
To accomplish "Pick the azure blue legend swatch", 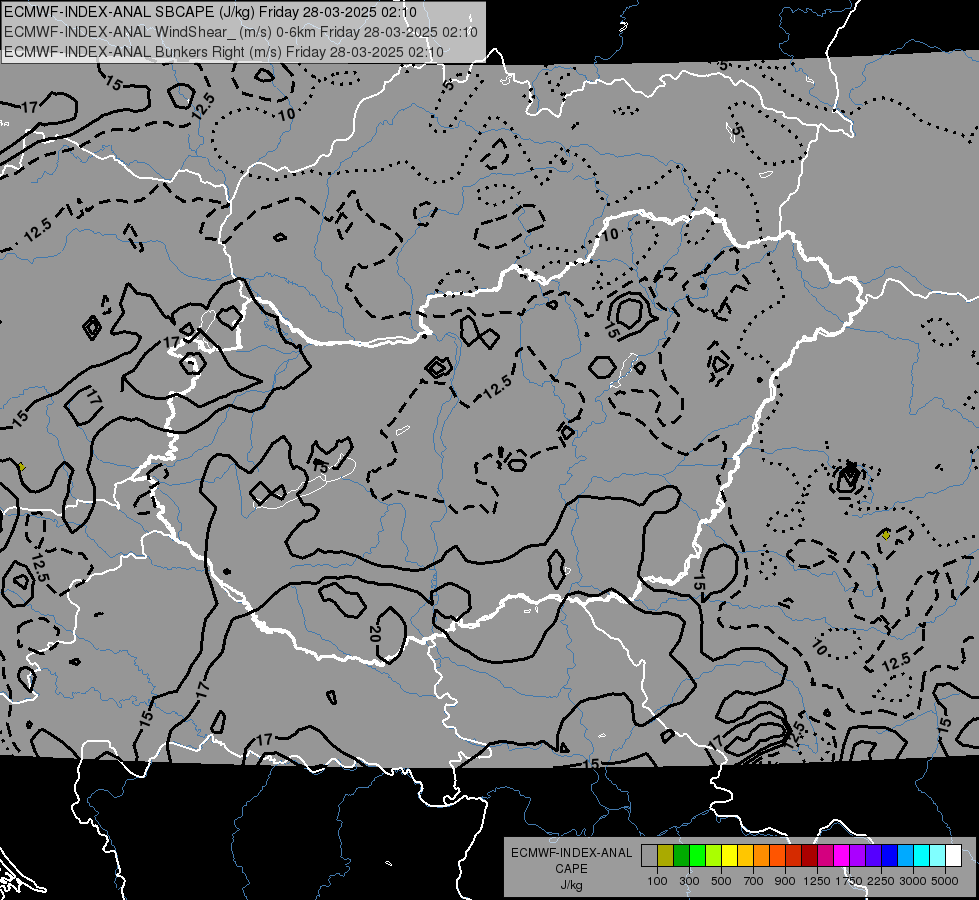I will 906,855.
